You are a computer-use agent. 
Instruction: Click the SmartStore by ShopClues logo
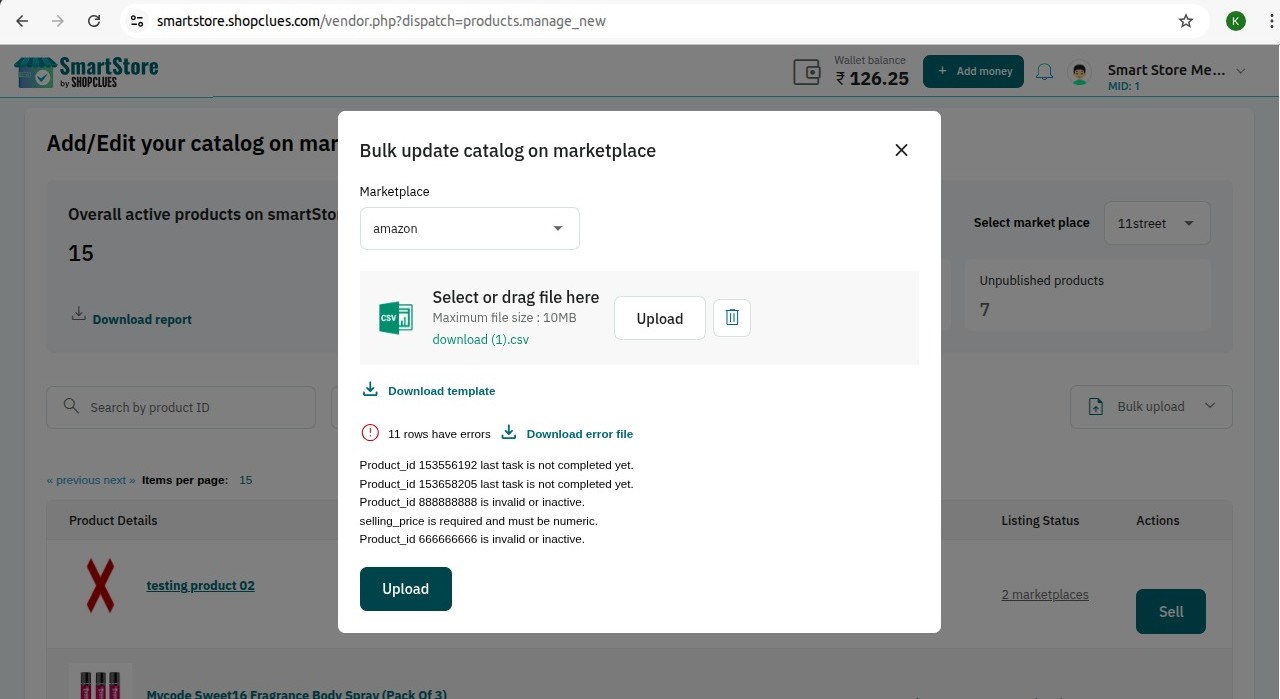(x=86, y=71)
